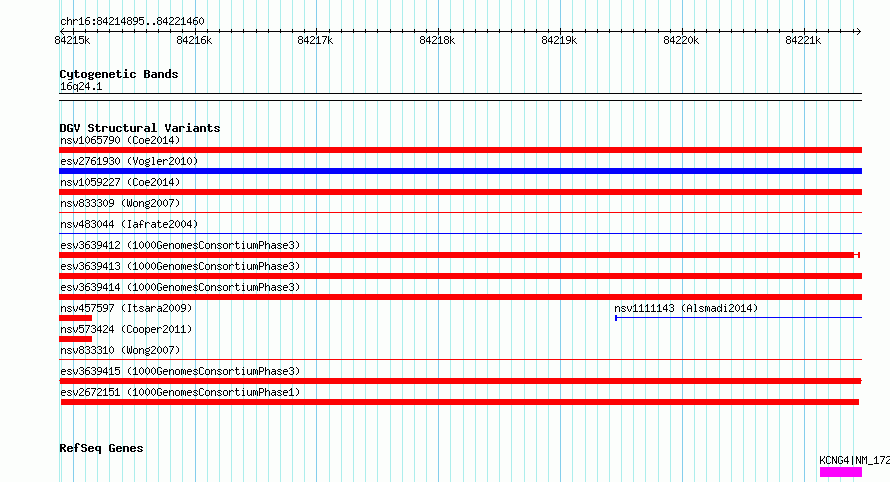Click the red bar under esv3639415
This screenshot has height=482, width=890.
click(460, 381)
